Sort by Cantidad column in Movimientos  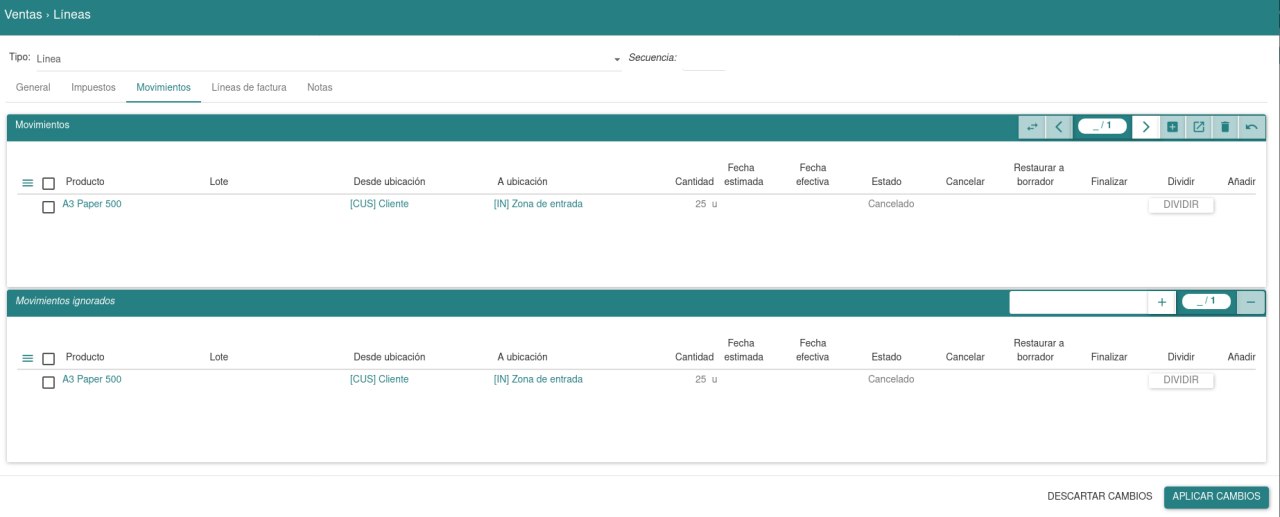coord(694,182)
